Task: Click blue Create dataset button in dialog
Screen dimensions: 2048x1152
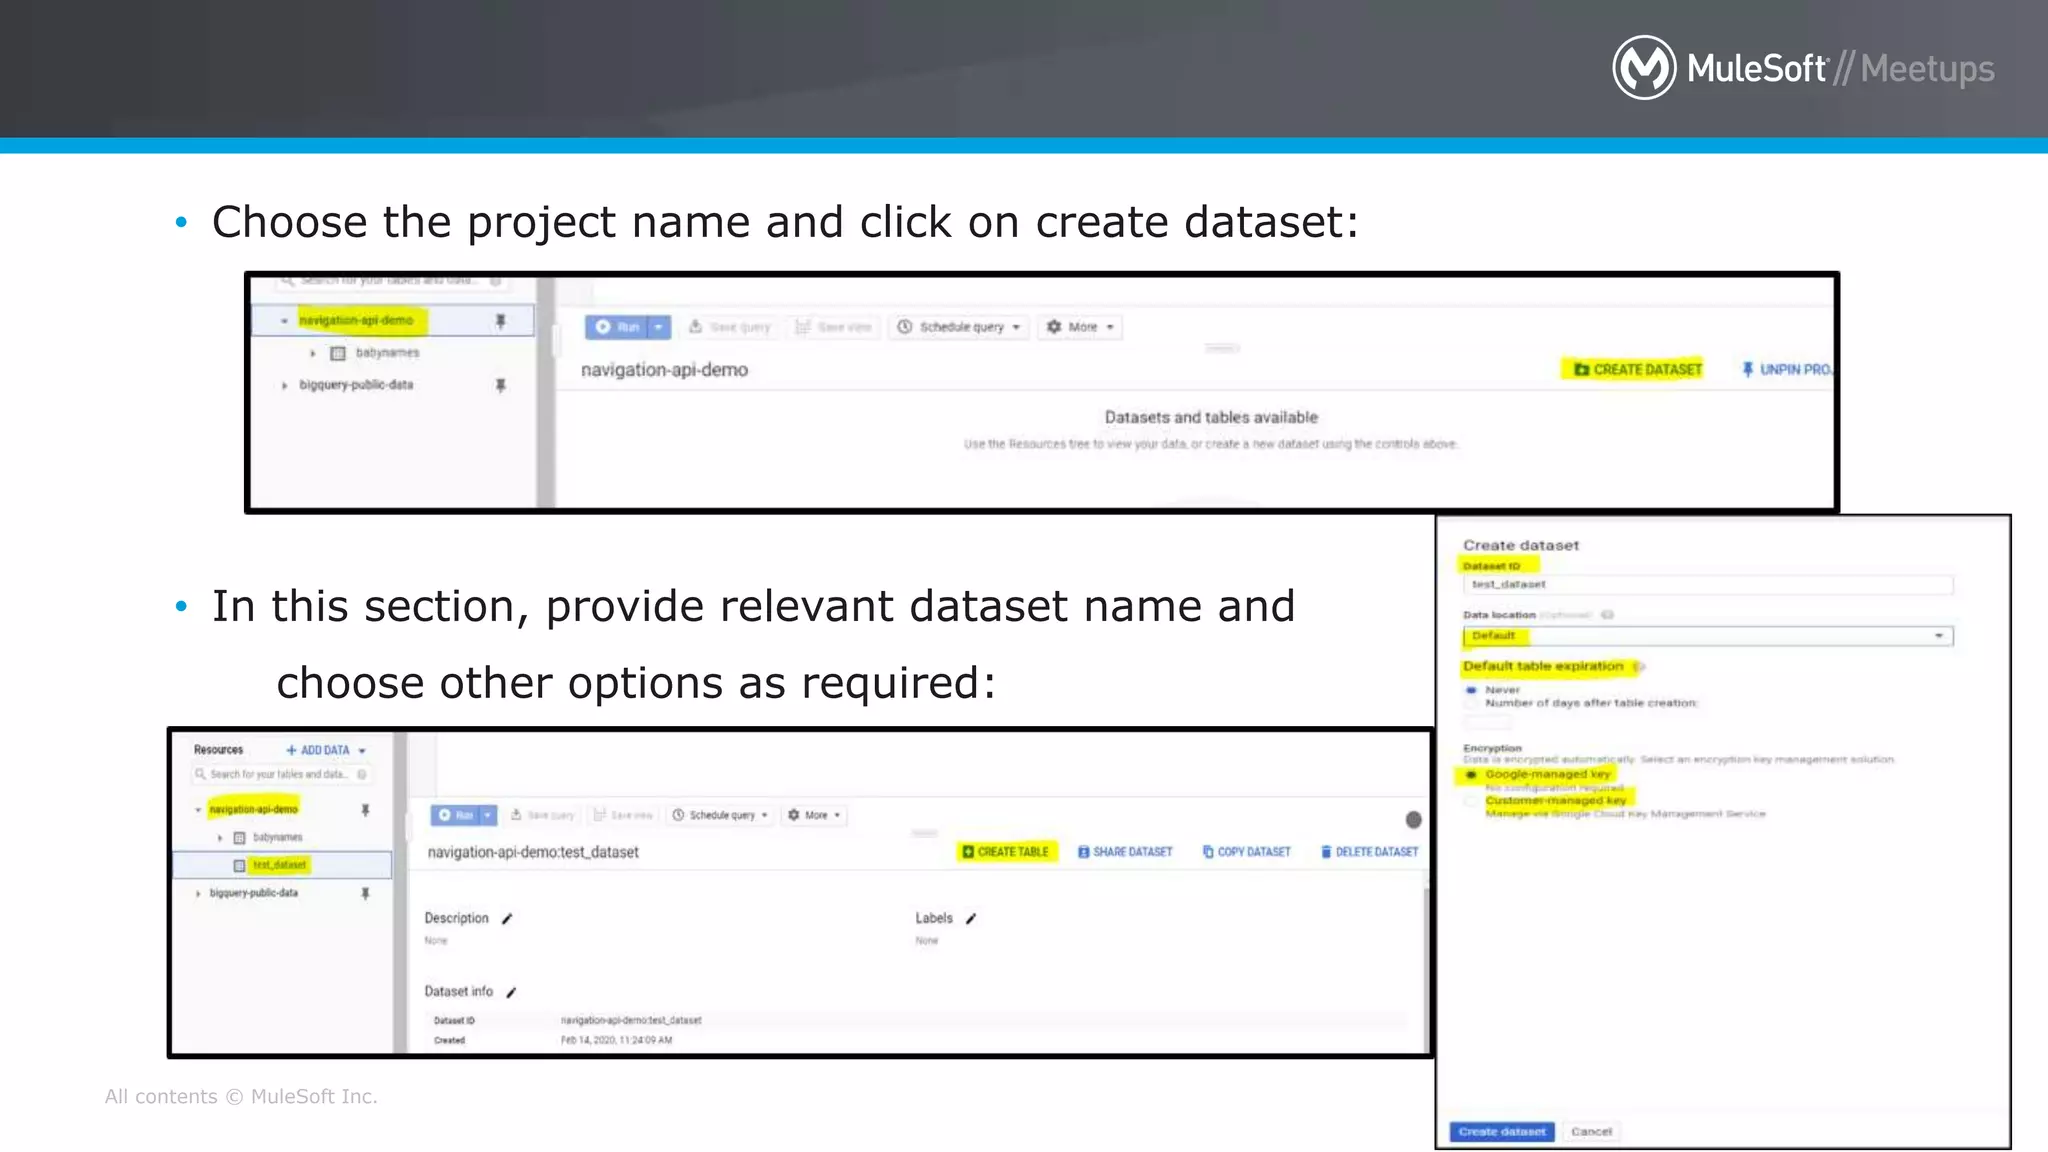Action: (x=1501, y=1132)
